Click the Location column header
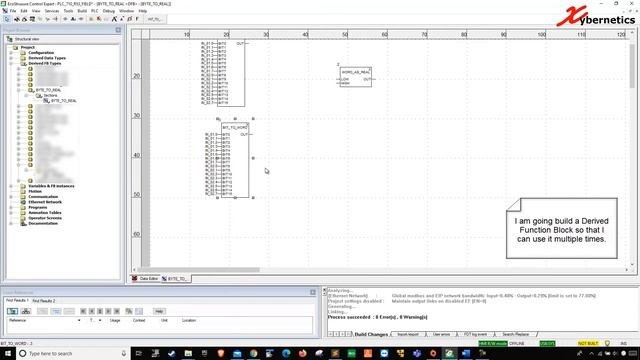The height and width of the screenshot is (360, 640). point(189,320)
